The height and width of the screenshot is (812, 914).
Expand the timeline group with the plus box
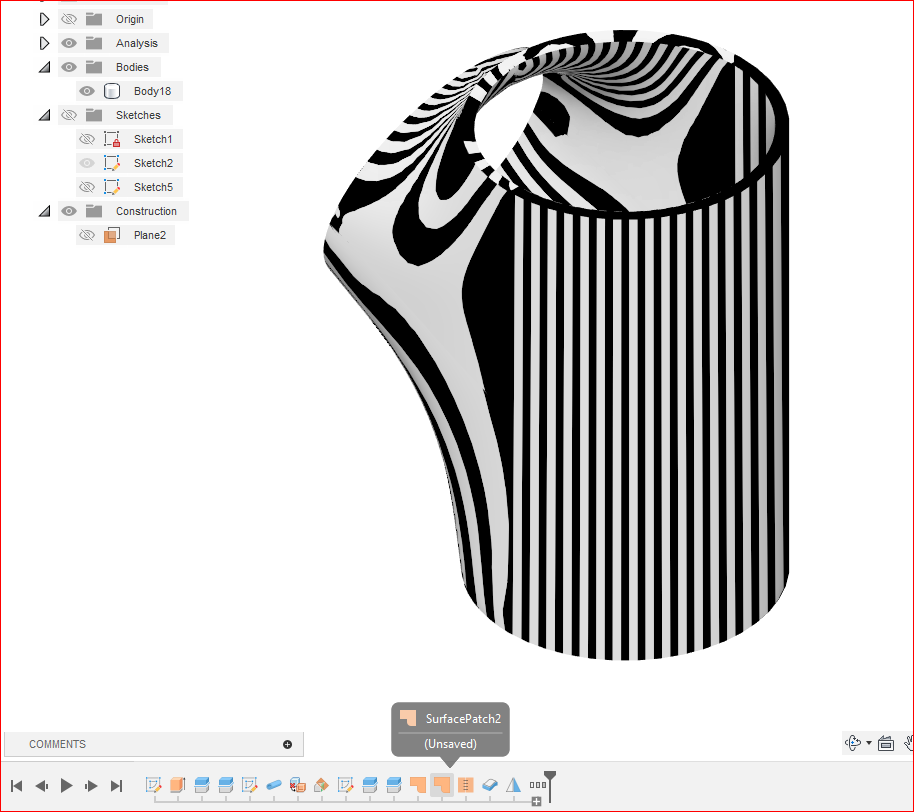coord(536,802)
